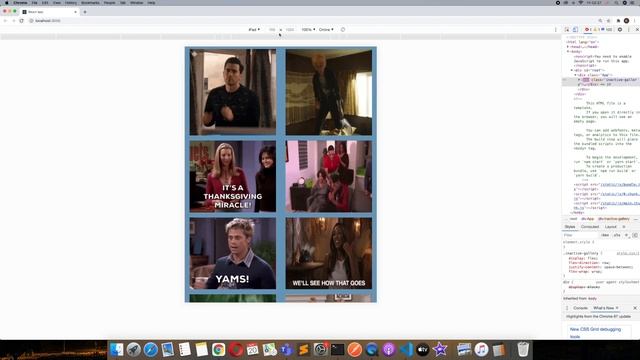The image size is (640, 360).
Task: Select div.App in the DOM breadcrumb
Action: point(587,219)
